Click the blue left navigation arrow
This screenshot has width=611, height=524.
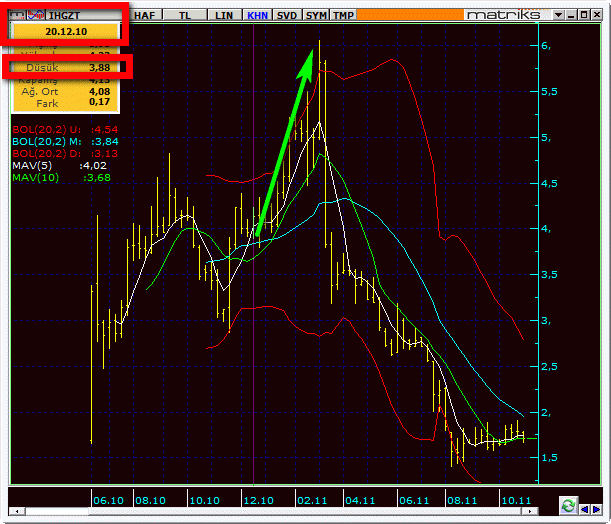(584, 509)
